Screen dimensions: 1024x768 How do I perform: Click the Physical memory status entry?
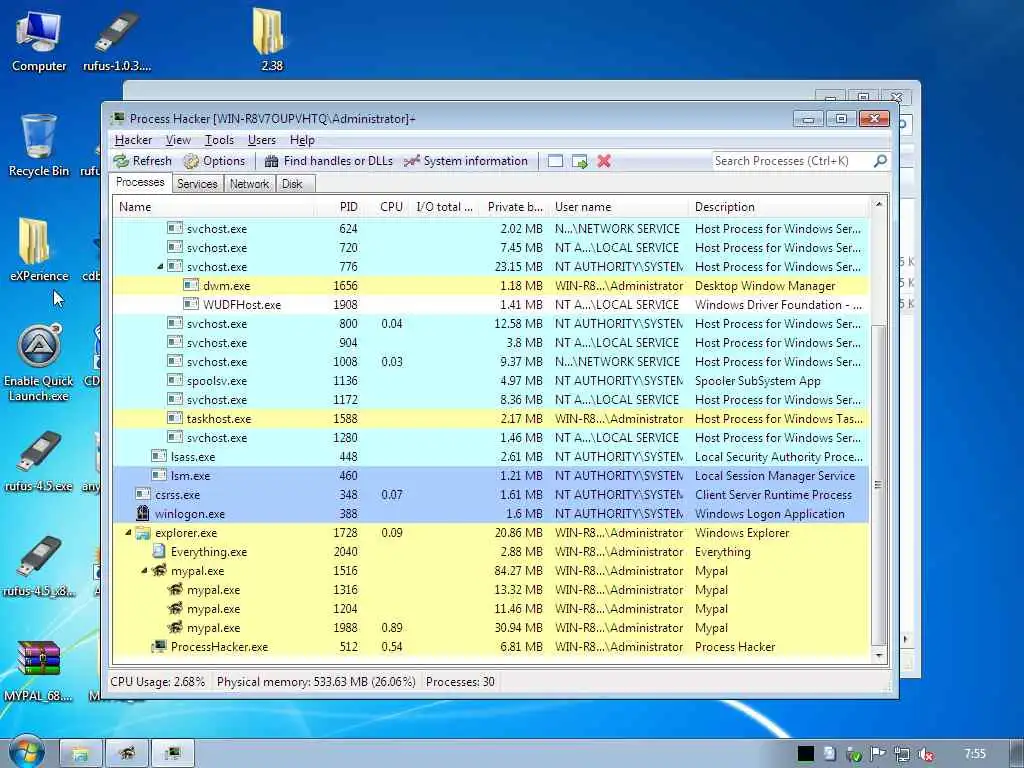[316, 682]
